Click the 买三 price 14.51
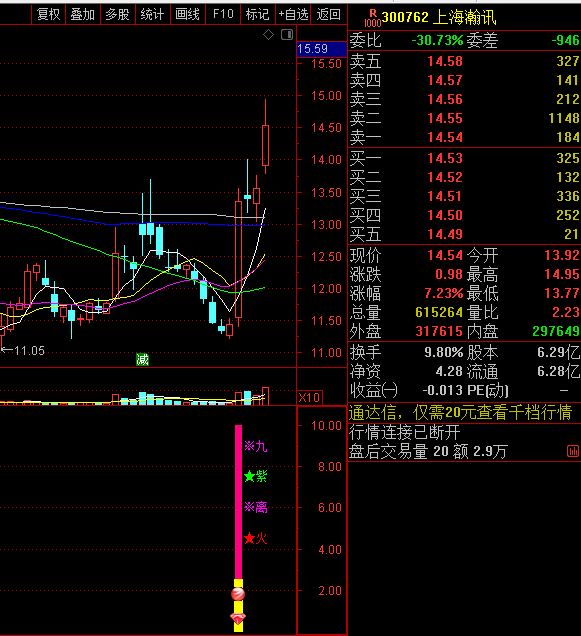 [445, 196]
